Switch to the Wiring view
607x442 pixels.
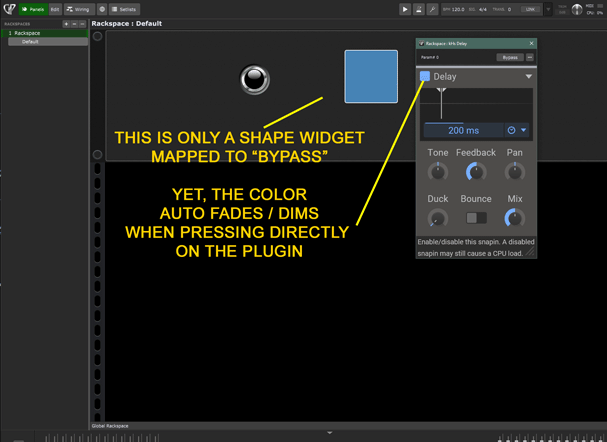click(81, 8)
